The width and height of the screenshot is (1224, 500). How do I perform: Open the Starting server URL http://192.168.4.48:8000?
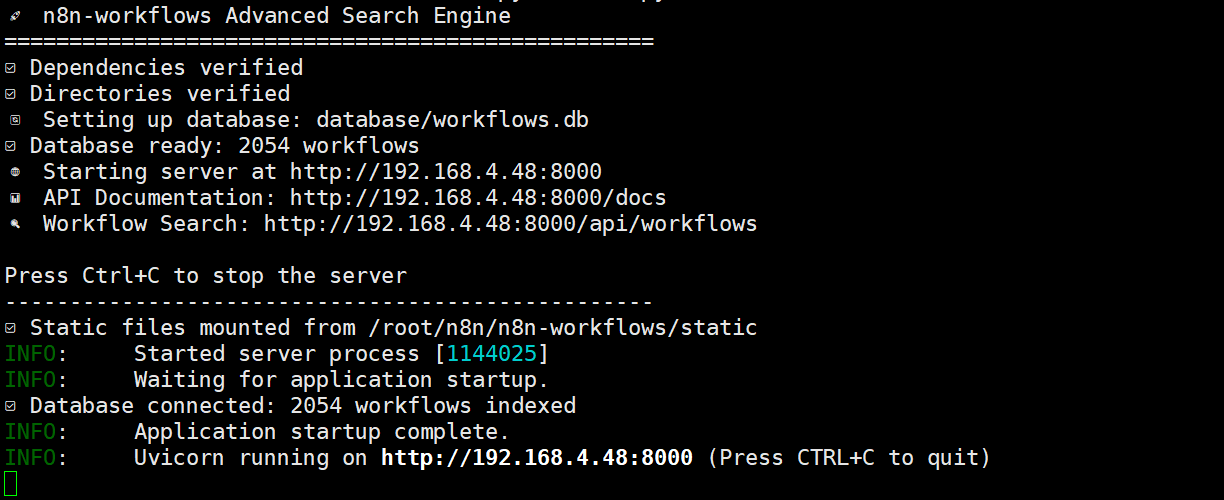(x=446, y=172)
